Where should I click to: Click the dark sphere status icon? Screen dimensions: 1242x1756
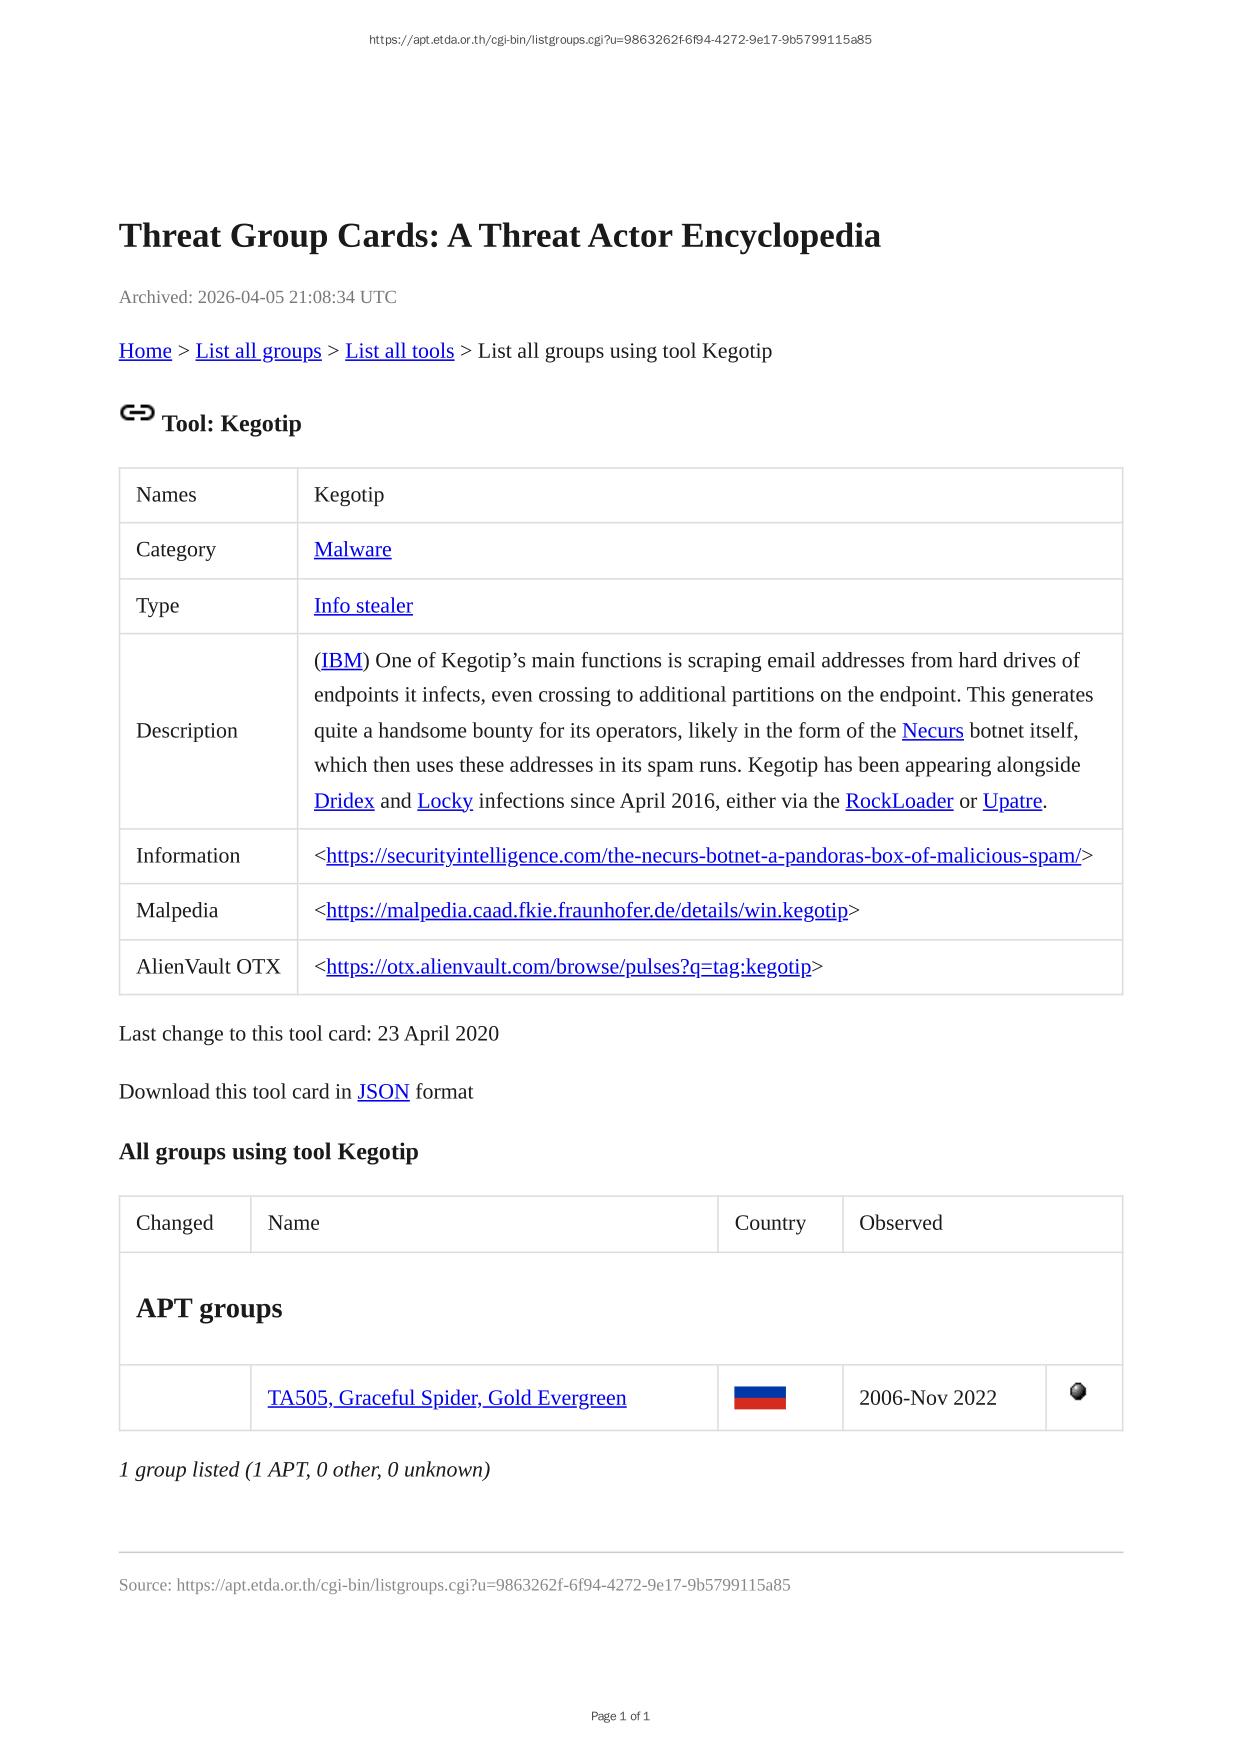1077,1391
